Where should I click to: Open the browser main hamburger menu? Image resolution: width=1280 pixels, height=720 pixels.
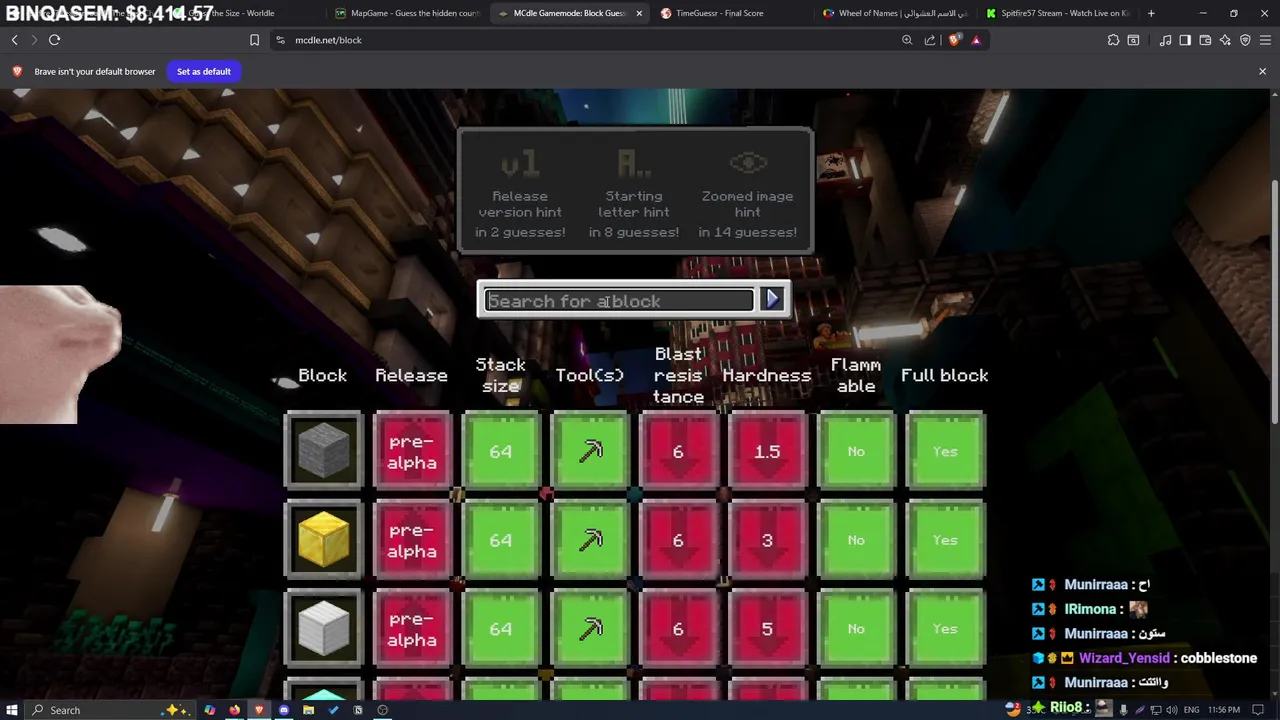tap(1265, 40)
